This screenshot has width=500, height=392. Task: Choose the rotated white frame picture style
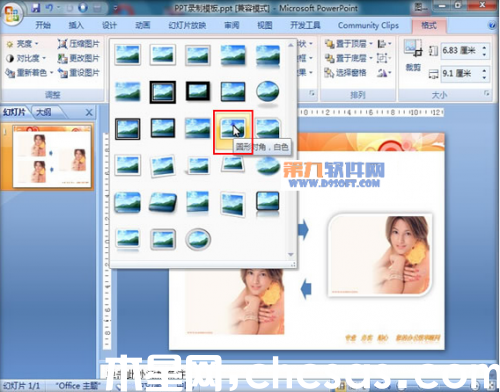[163, 165]
